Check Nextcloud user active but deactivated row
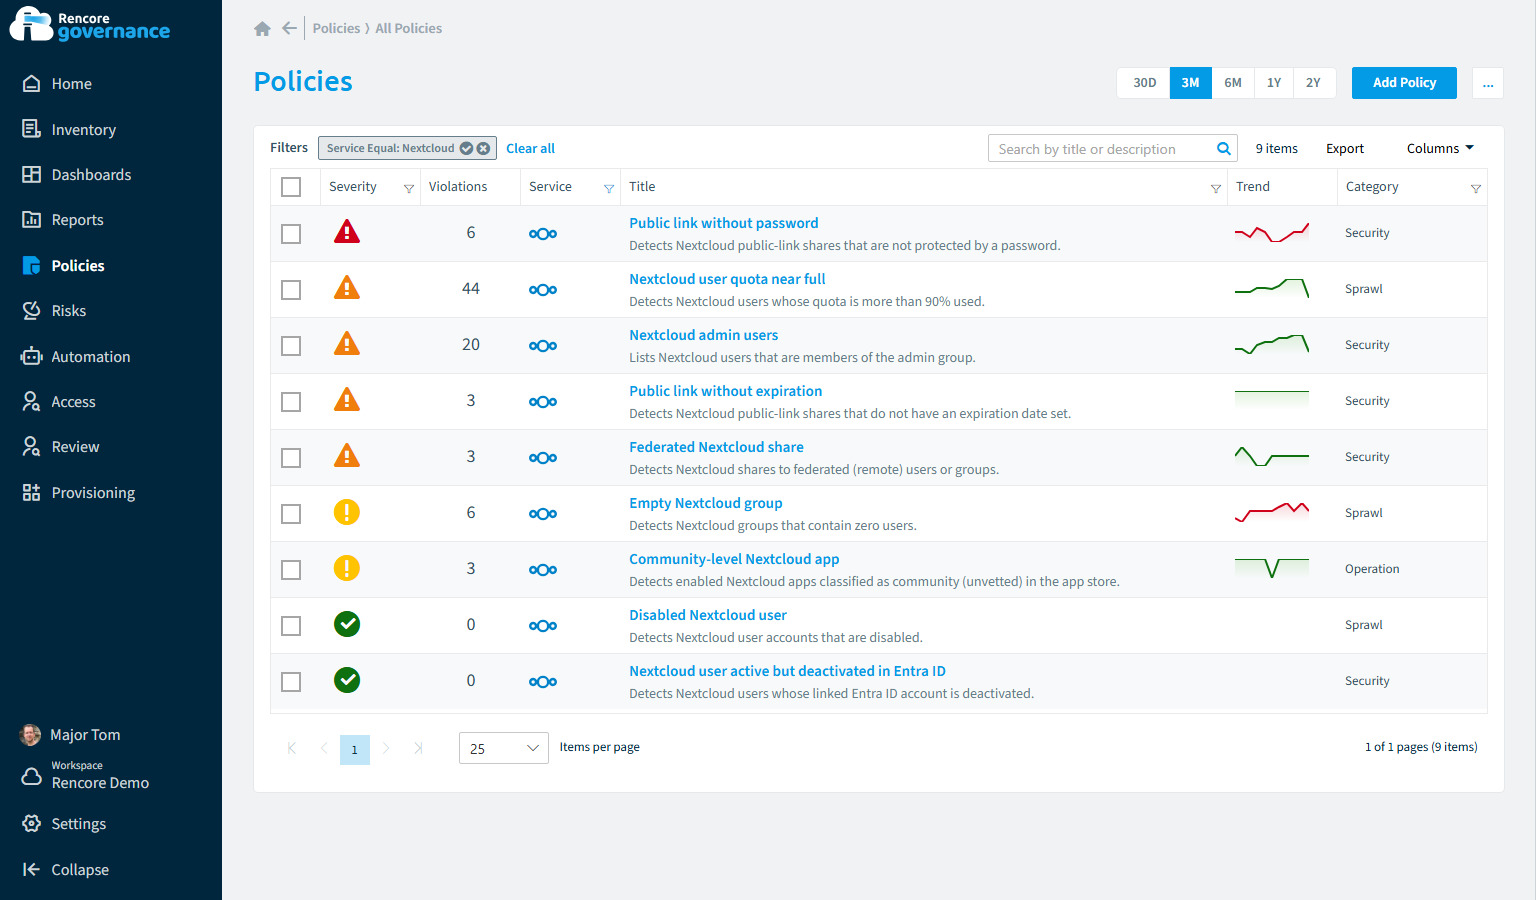Viewport: 1536px width, 900px height. click(x=291, y=682)
